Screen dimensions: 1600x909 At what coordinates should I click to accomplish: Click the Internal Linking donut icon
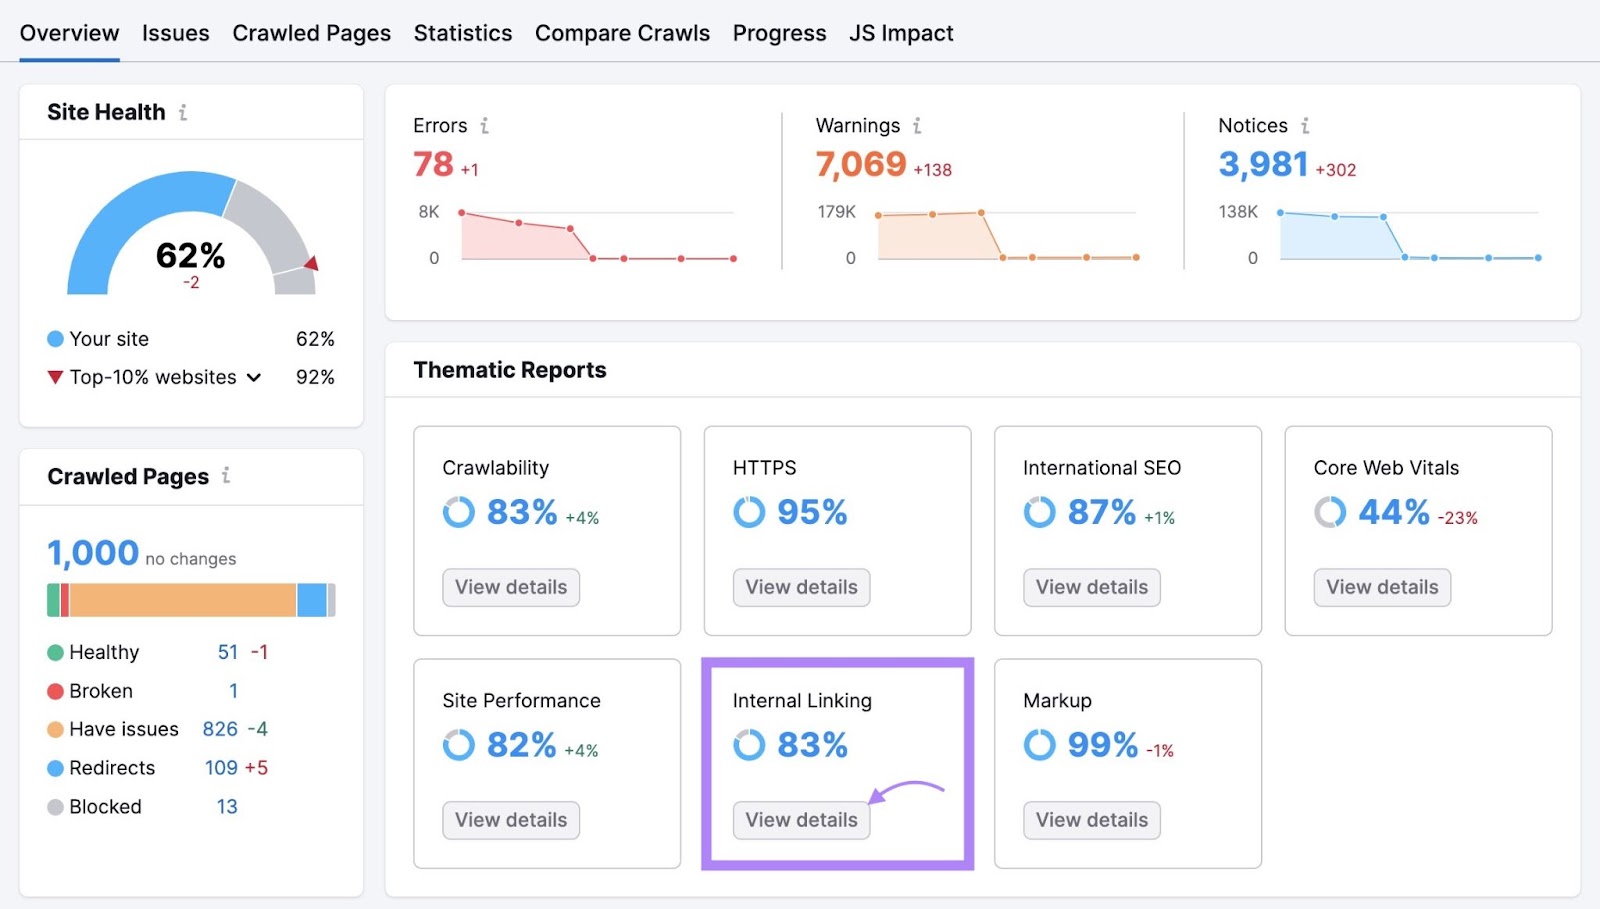(748, 746)
